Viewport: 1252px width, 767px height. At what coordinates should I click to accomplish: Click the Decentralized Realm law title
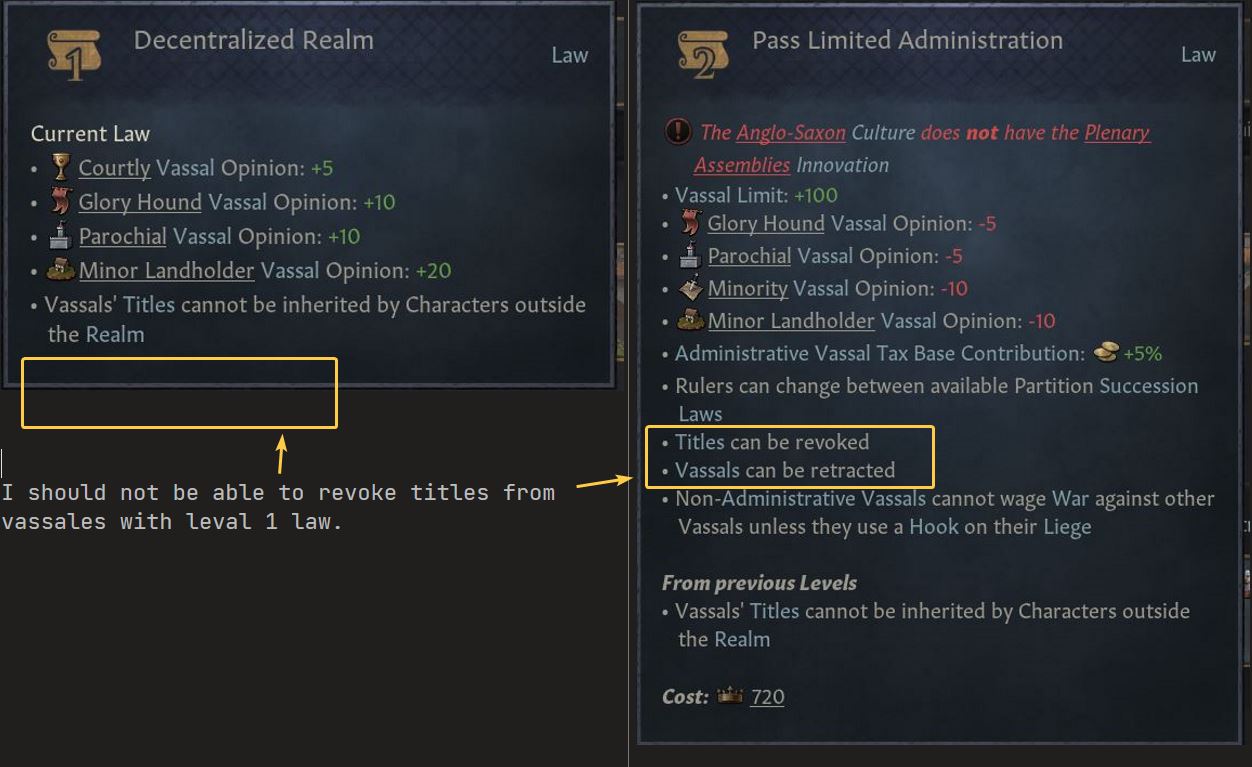coord(253,40)
